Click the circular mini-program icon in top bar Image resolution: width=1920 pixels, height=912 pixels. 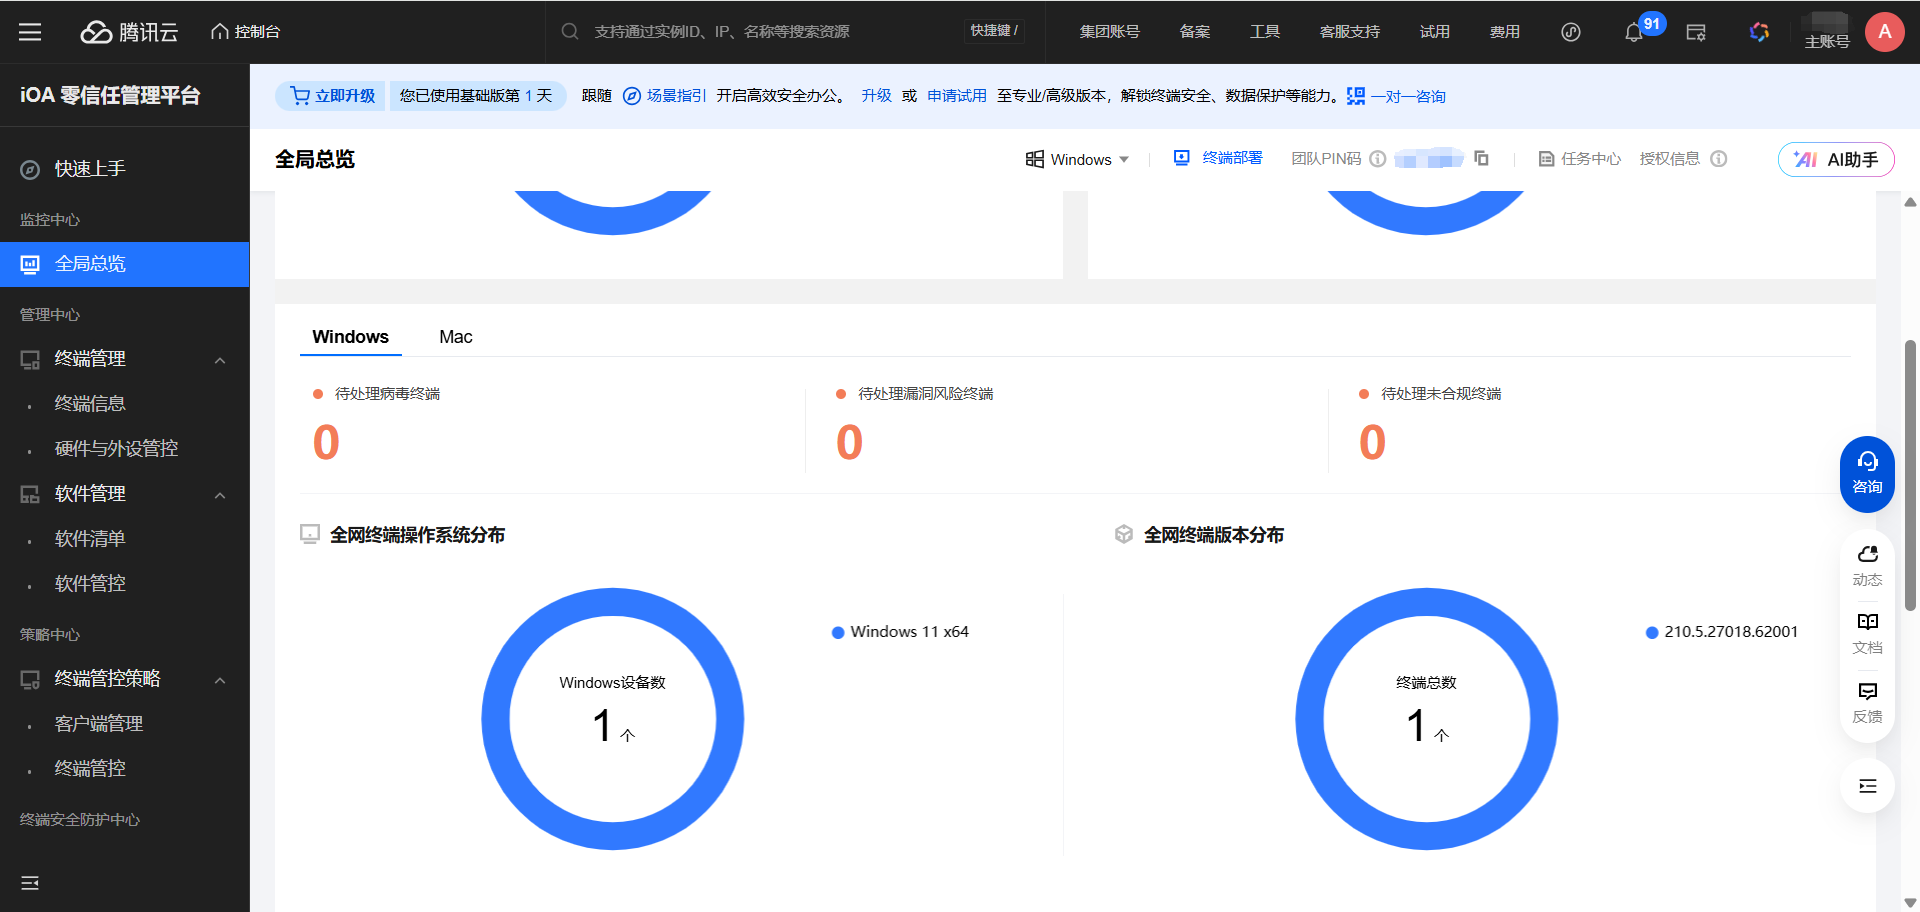[x=1571, y=32]
